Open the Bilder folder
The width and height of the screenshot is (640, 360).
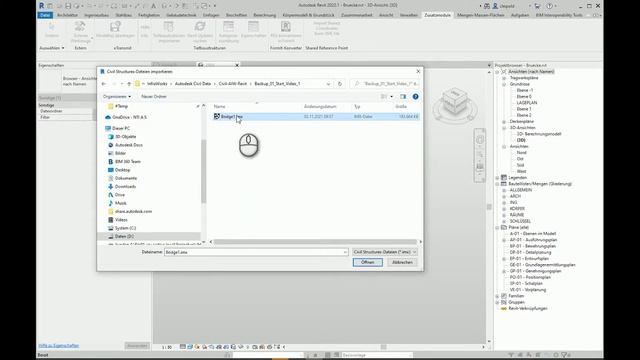pyautogui.click(x=117, y=153)
